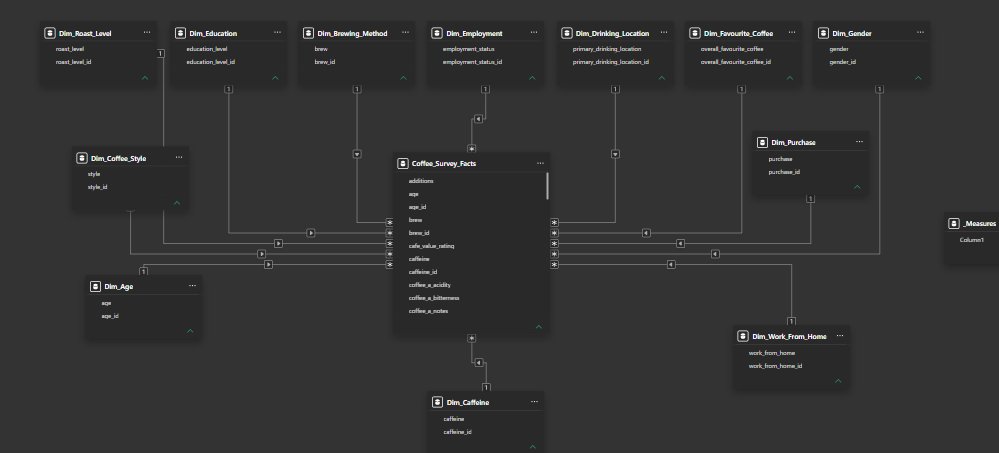
Task: Collapse the Dim_Drinking_Location table card
Action: pos(661,78)
